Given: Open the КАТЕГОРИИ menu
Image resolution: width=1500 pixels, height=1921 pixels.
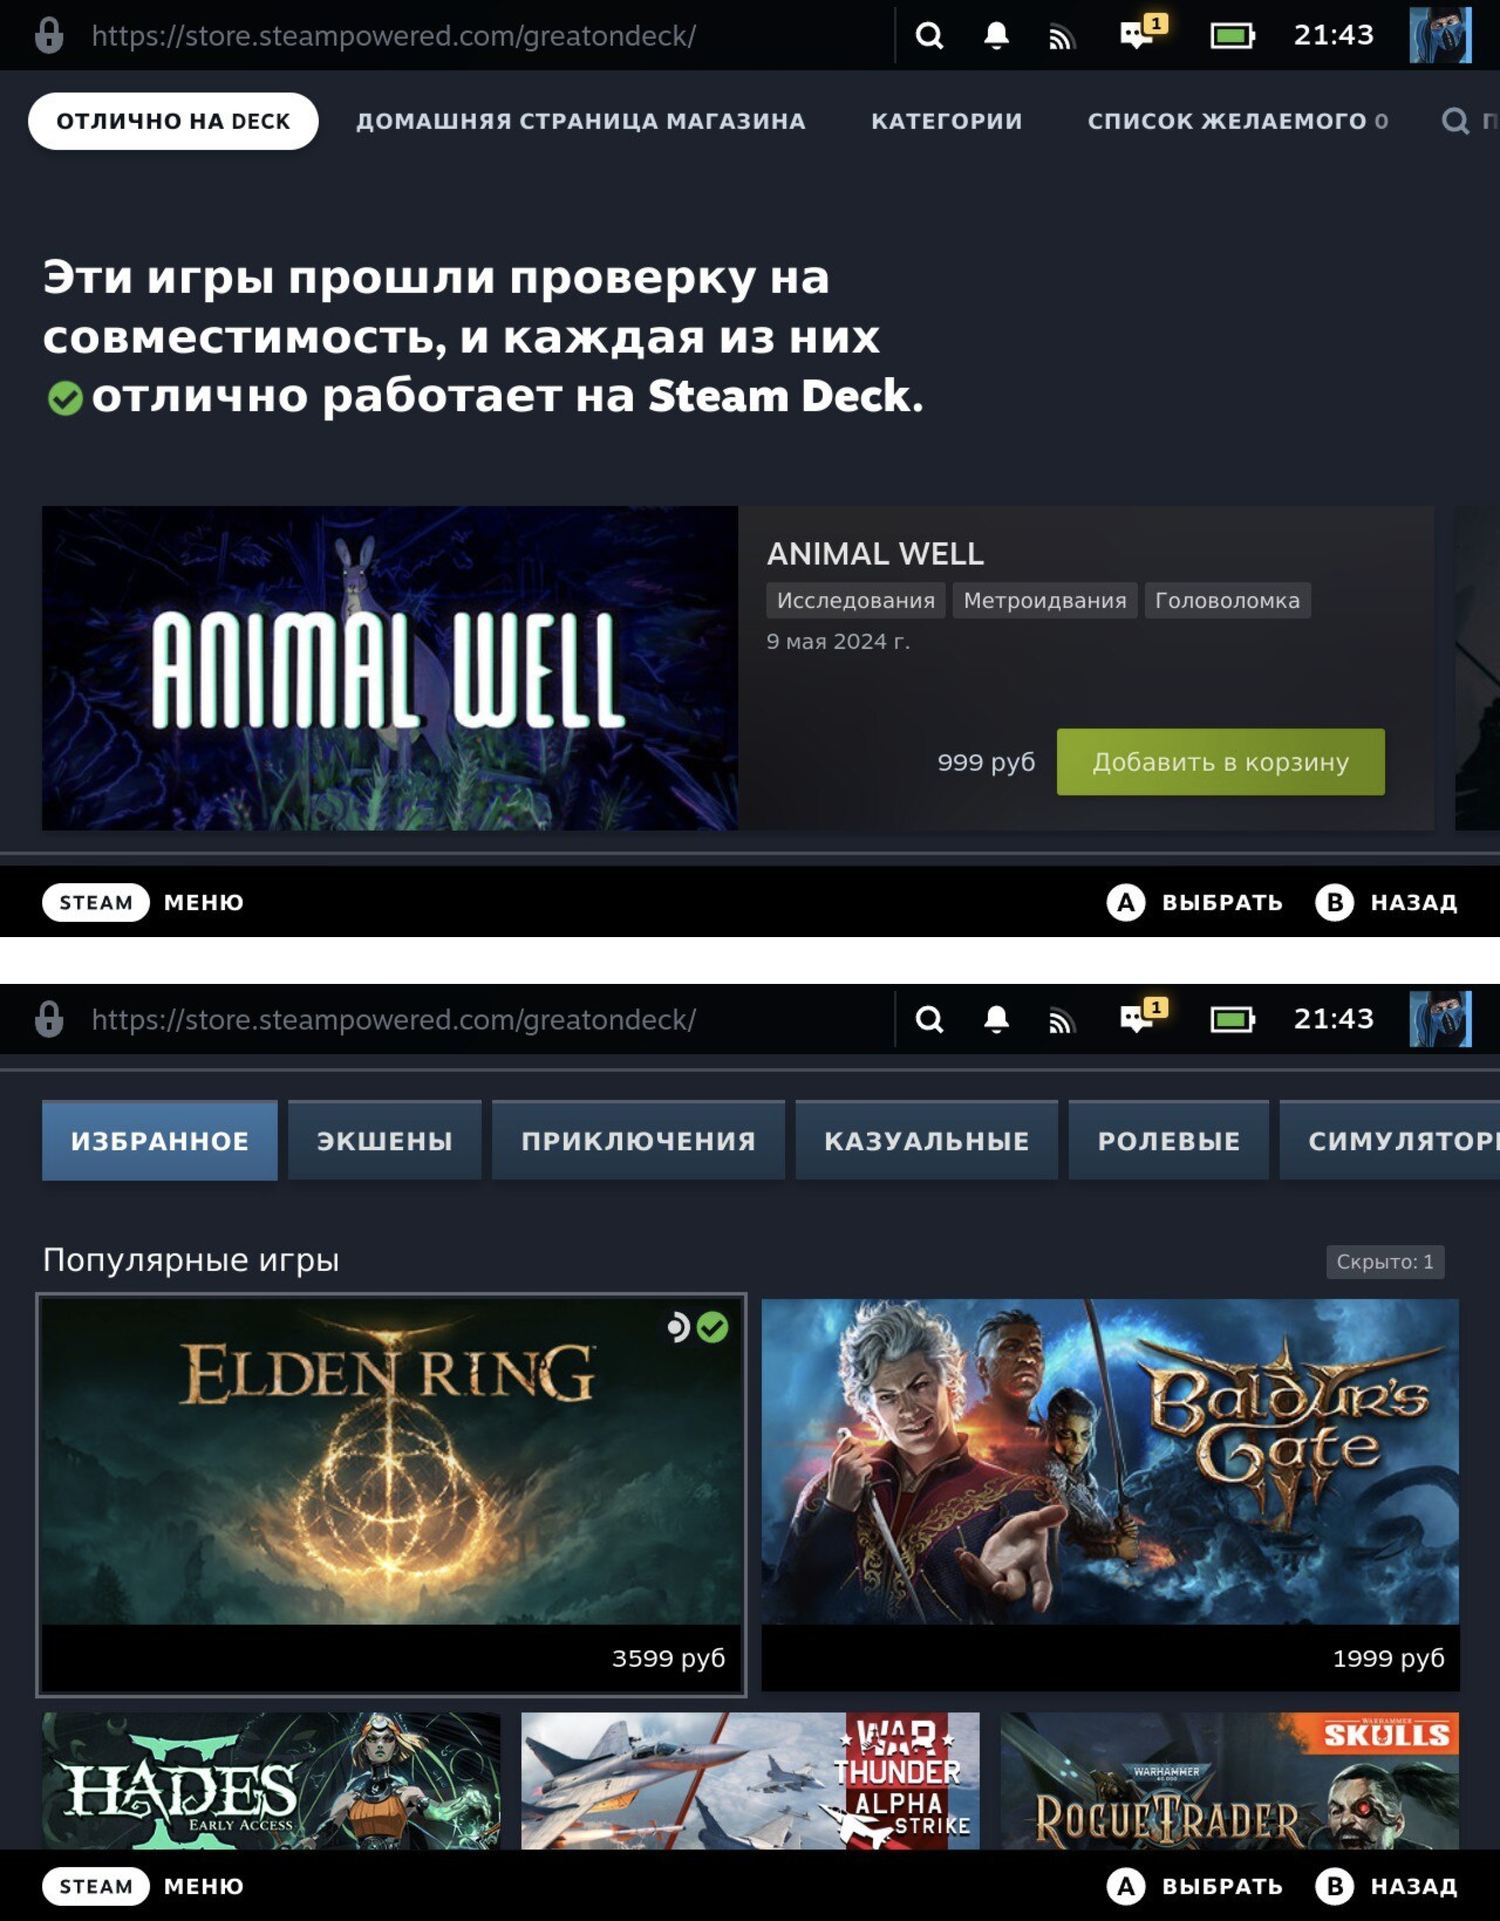Looking at the screenshot, I should (x=946, y=121).
